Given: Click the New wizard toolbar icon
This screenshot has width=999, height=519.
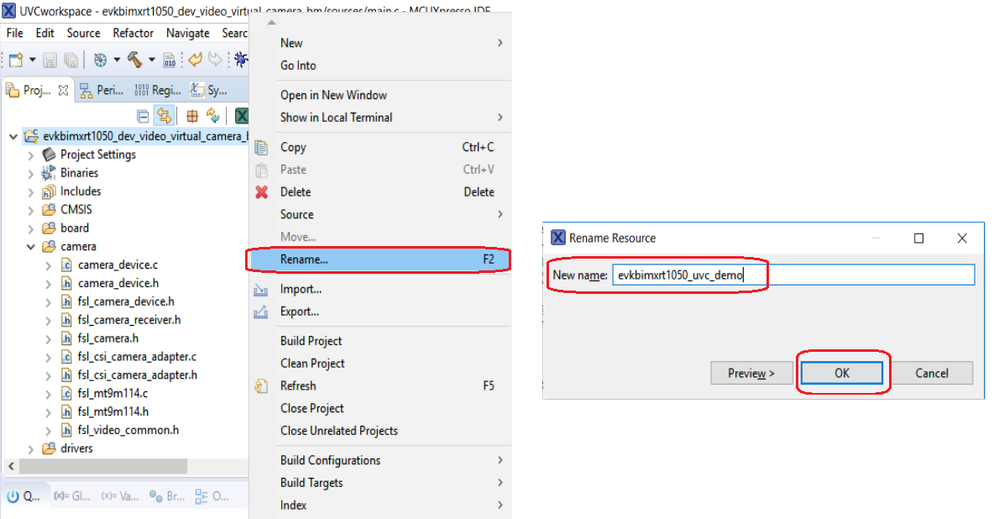Looking at the screenshot, I should tap(15, 60).
